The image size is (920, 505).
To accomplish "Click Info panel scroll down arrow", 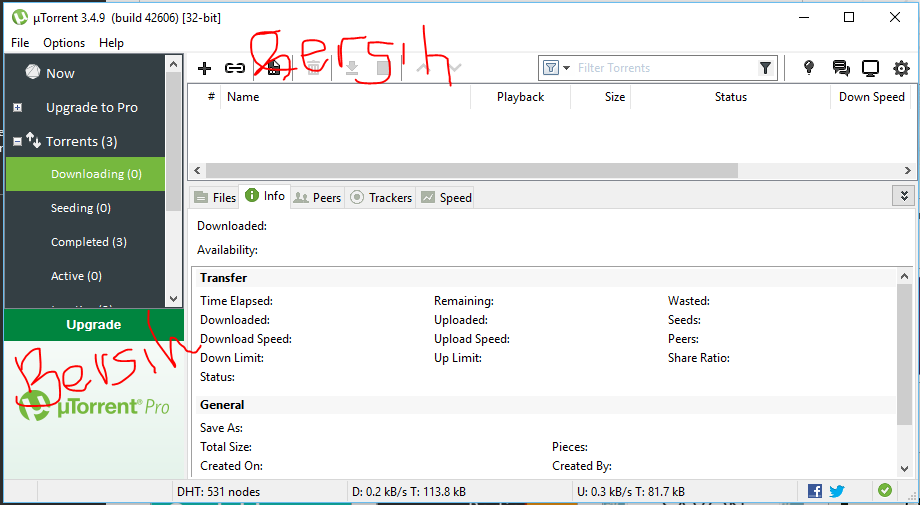I will click(x=904, y=469).
